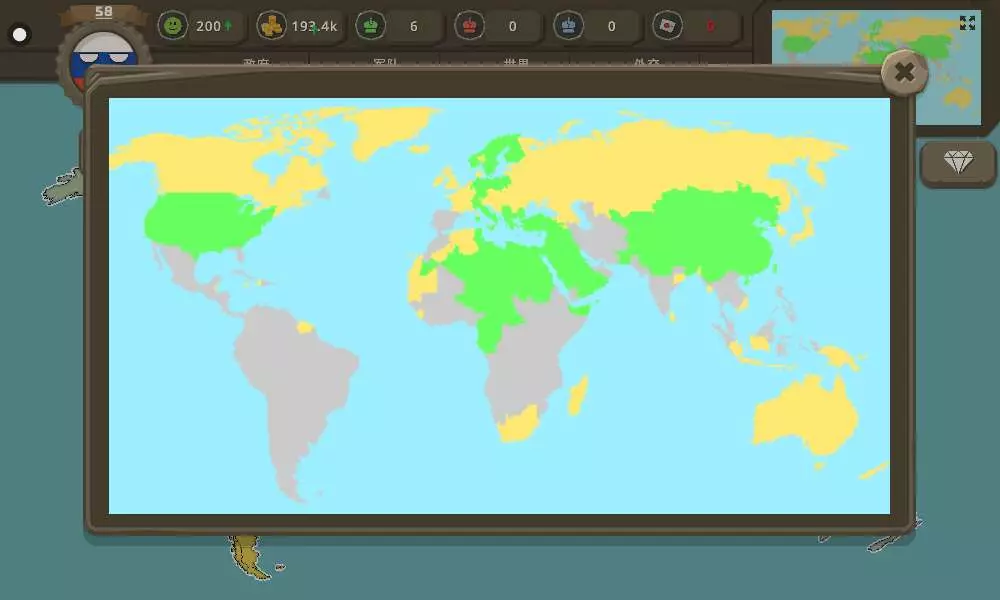Expand the minimap to fullscreen
This screenshot has height=600, width=1000.
pos(967,23)
